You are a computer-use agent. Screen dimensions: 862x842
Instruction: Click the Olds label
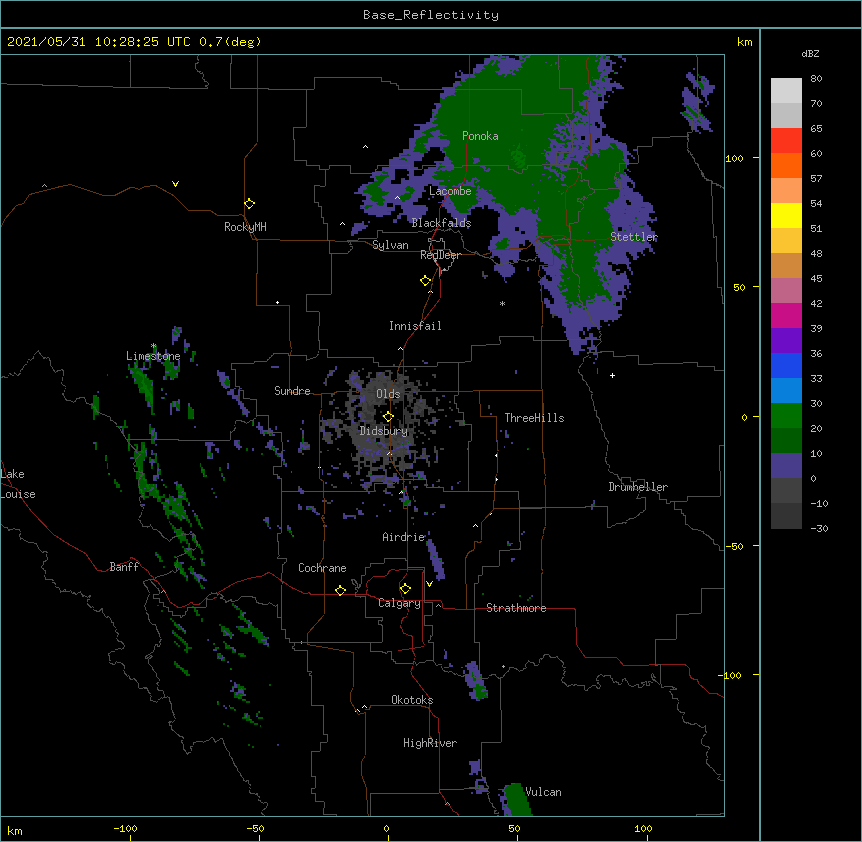tap(388, 394)
